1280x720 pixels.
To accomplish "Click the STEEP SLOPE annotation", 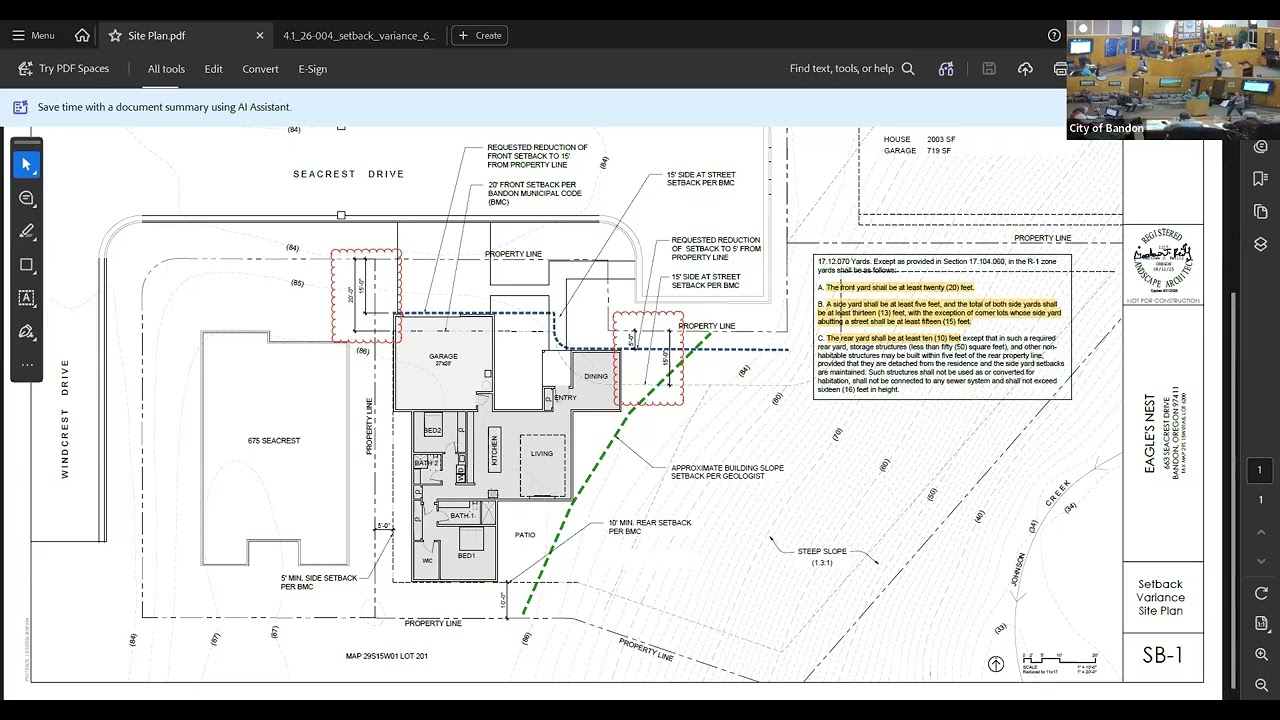I will (822, 552).
